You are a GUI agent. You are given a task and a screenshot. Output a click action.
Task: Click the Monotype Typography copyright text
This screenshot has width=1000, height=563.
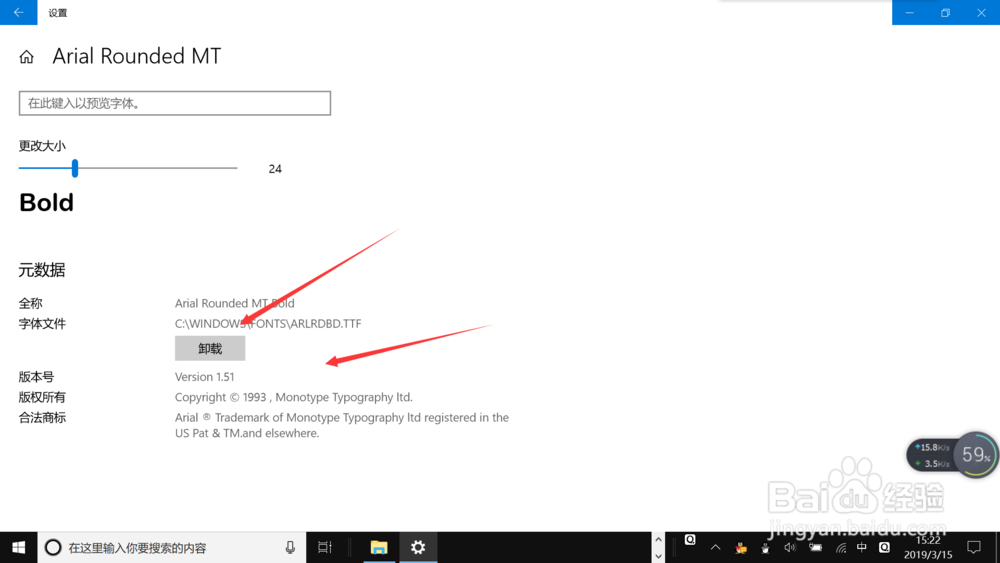(293, 397)
